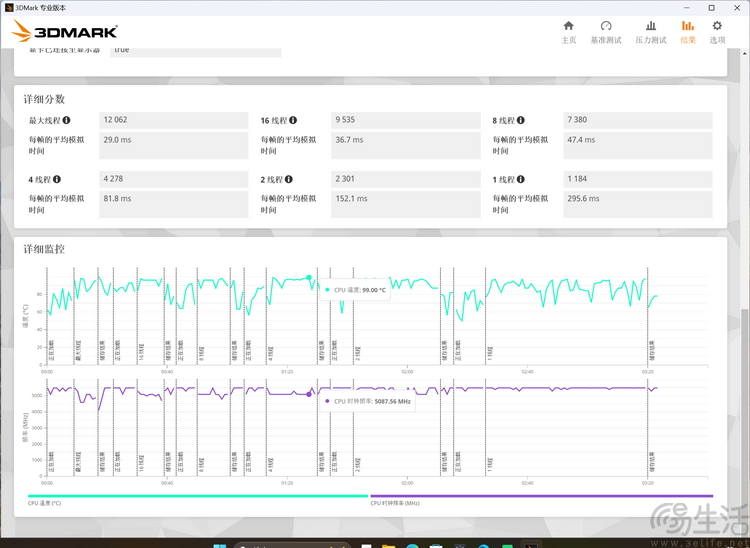Screen dimensions: 750x548
Task: Click the 2 线程 score 2 301
Action: (406, 179)
